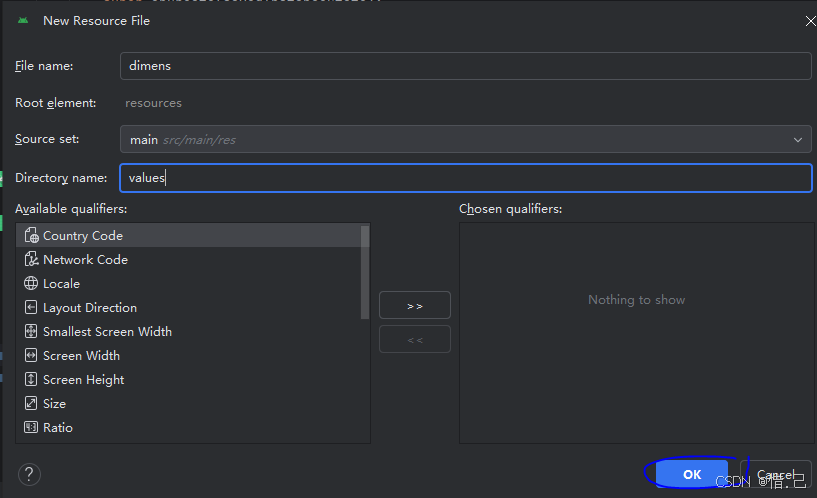Click the resources root element text
The width and height of the screenshot is (817, 498).
[153, 103]
